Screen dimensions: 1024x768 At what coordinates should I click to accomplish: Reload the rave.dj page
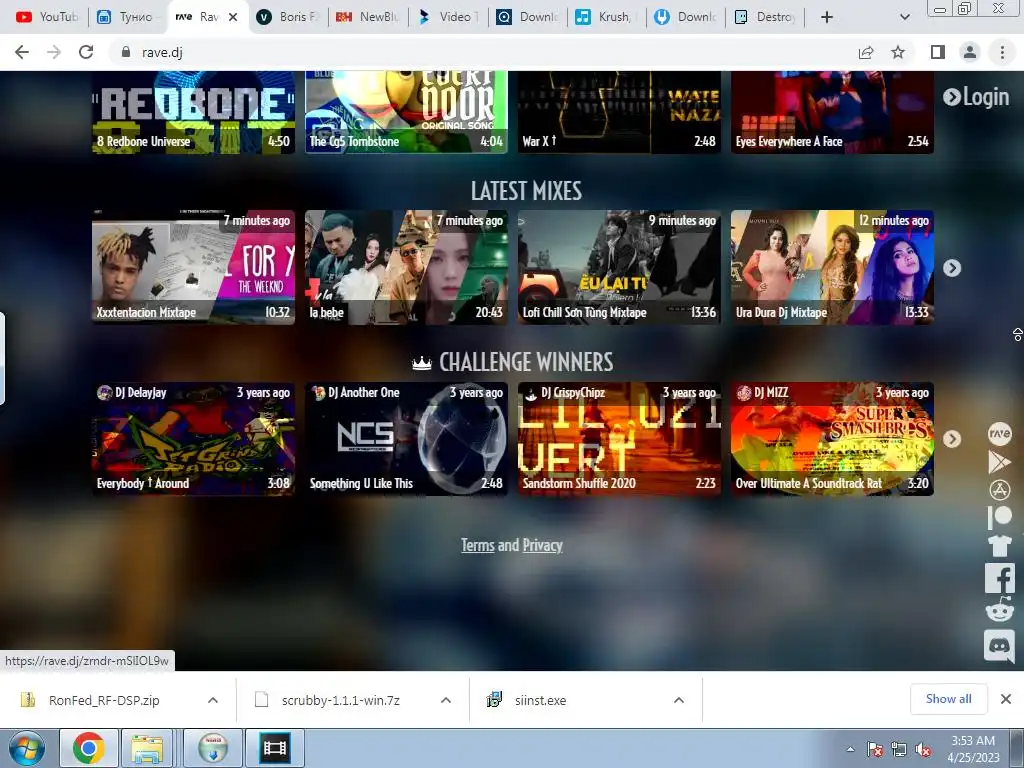(x=86, y=52)
